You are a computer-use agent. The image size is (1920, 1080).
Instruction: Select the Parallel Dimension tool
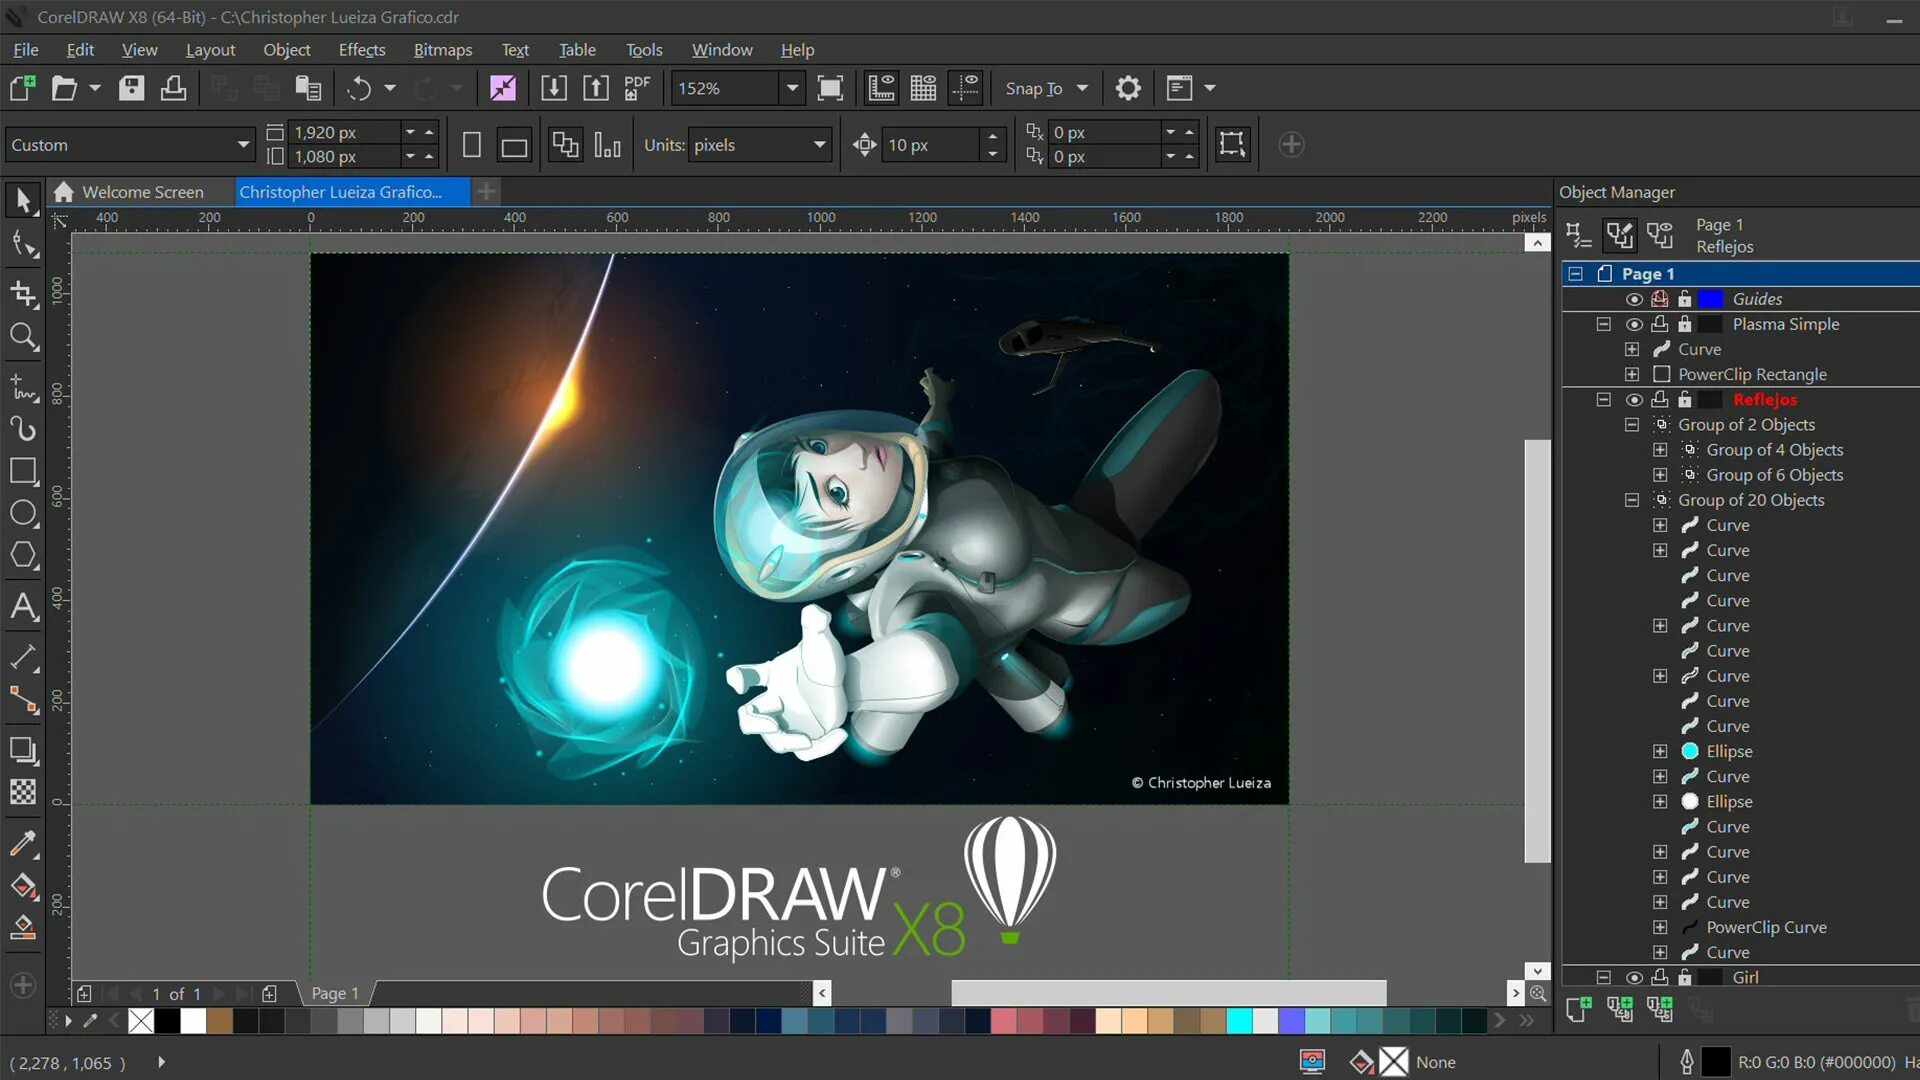(x=23, y=657)
